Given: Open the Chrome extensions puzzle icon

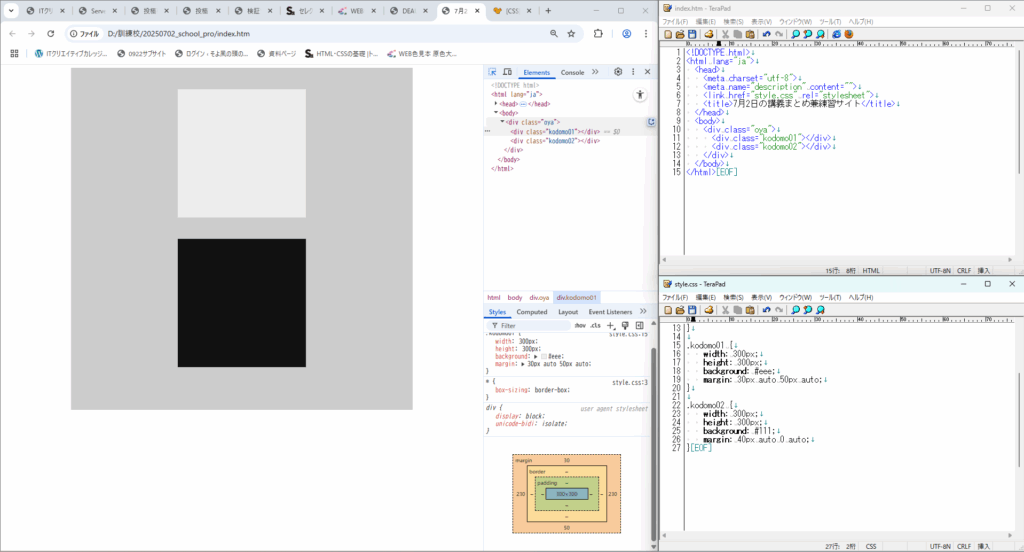Looking at the screenshot, I should (598, 33).
